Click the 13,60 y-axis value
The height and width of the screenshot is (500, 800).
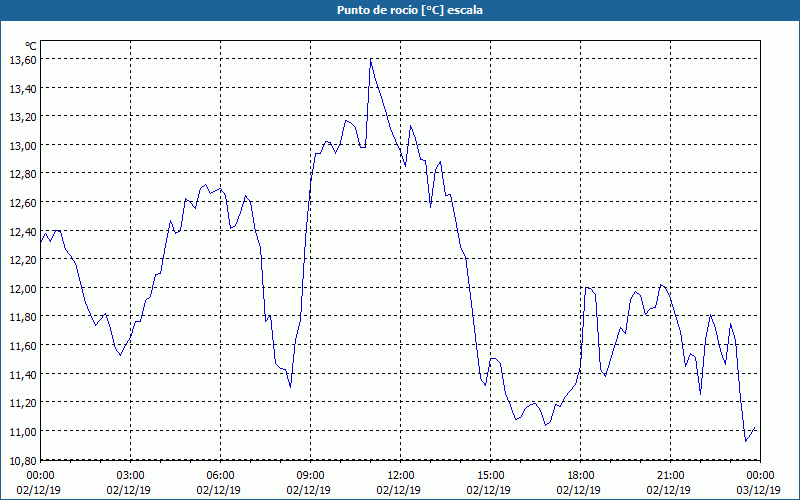point(23,60)
